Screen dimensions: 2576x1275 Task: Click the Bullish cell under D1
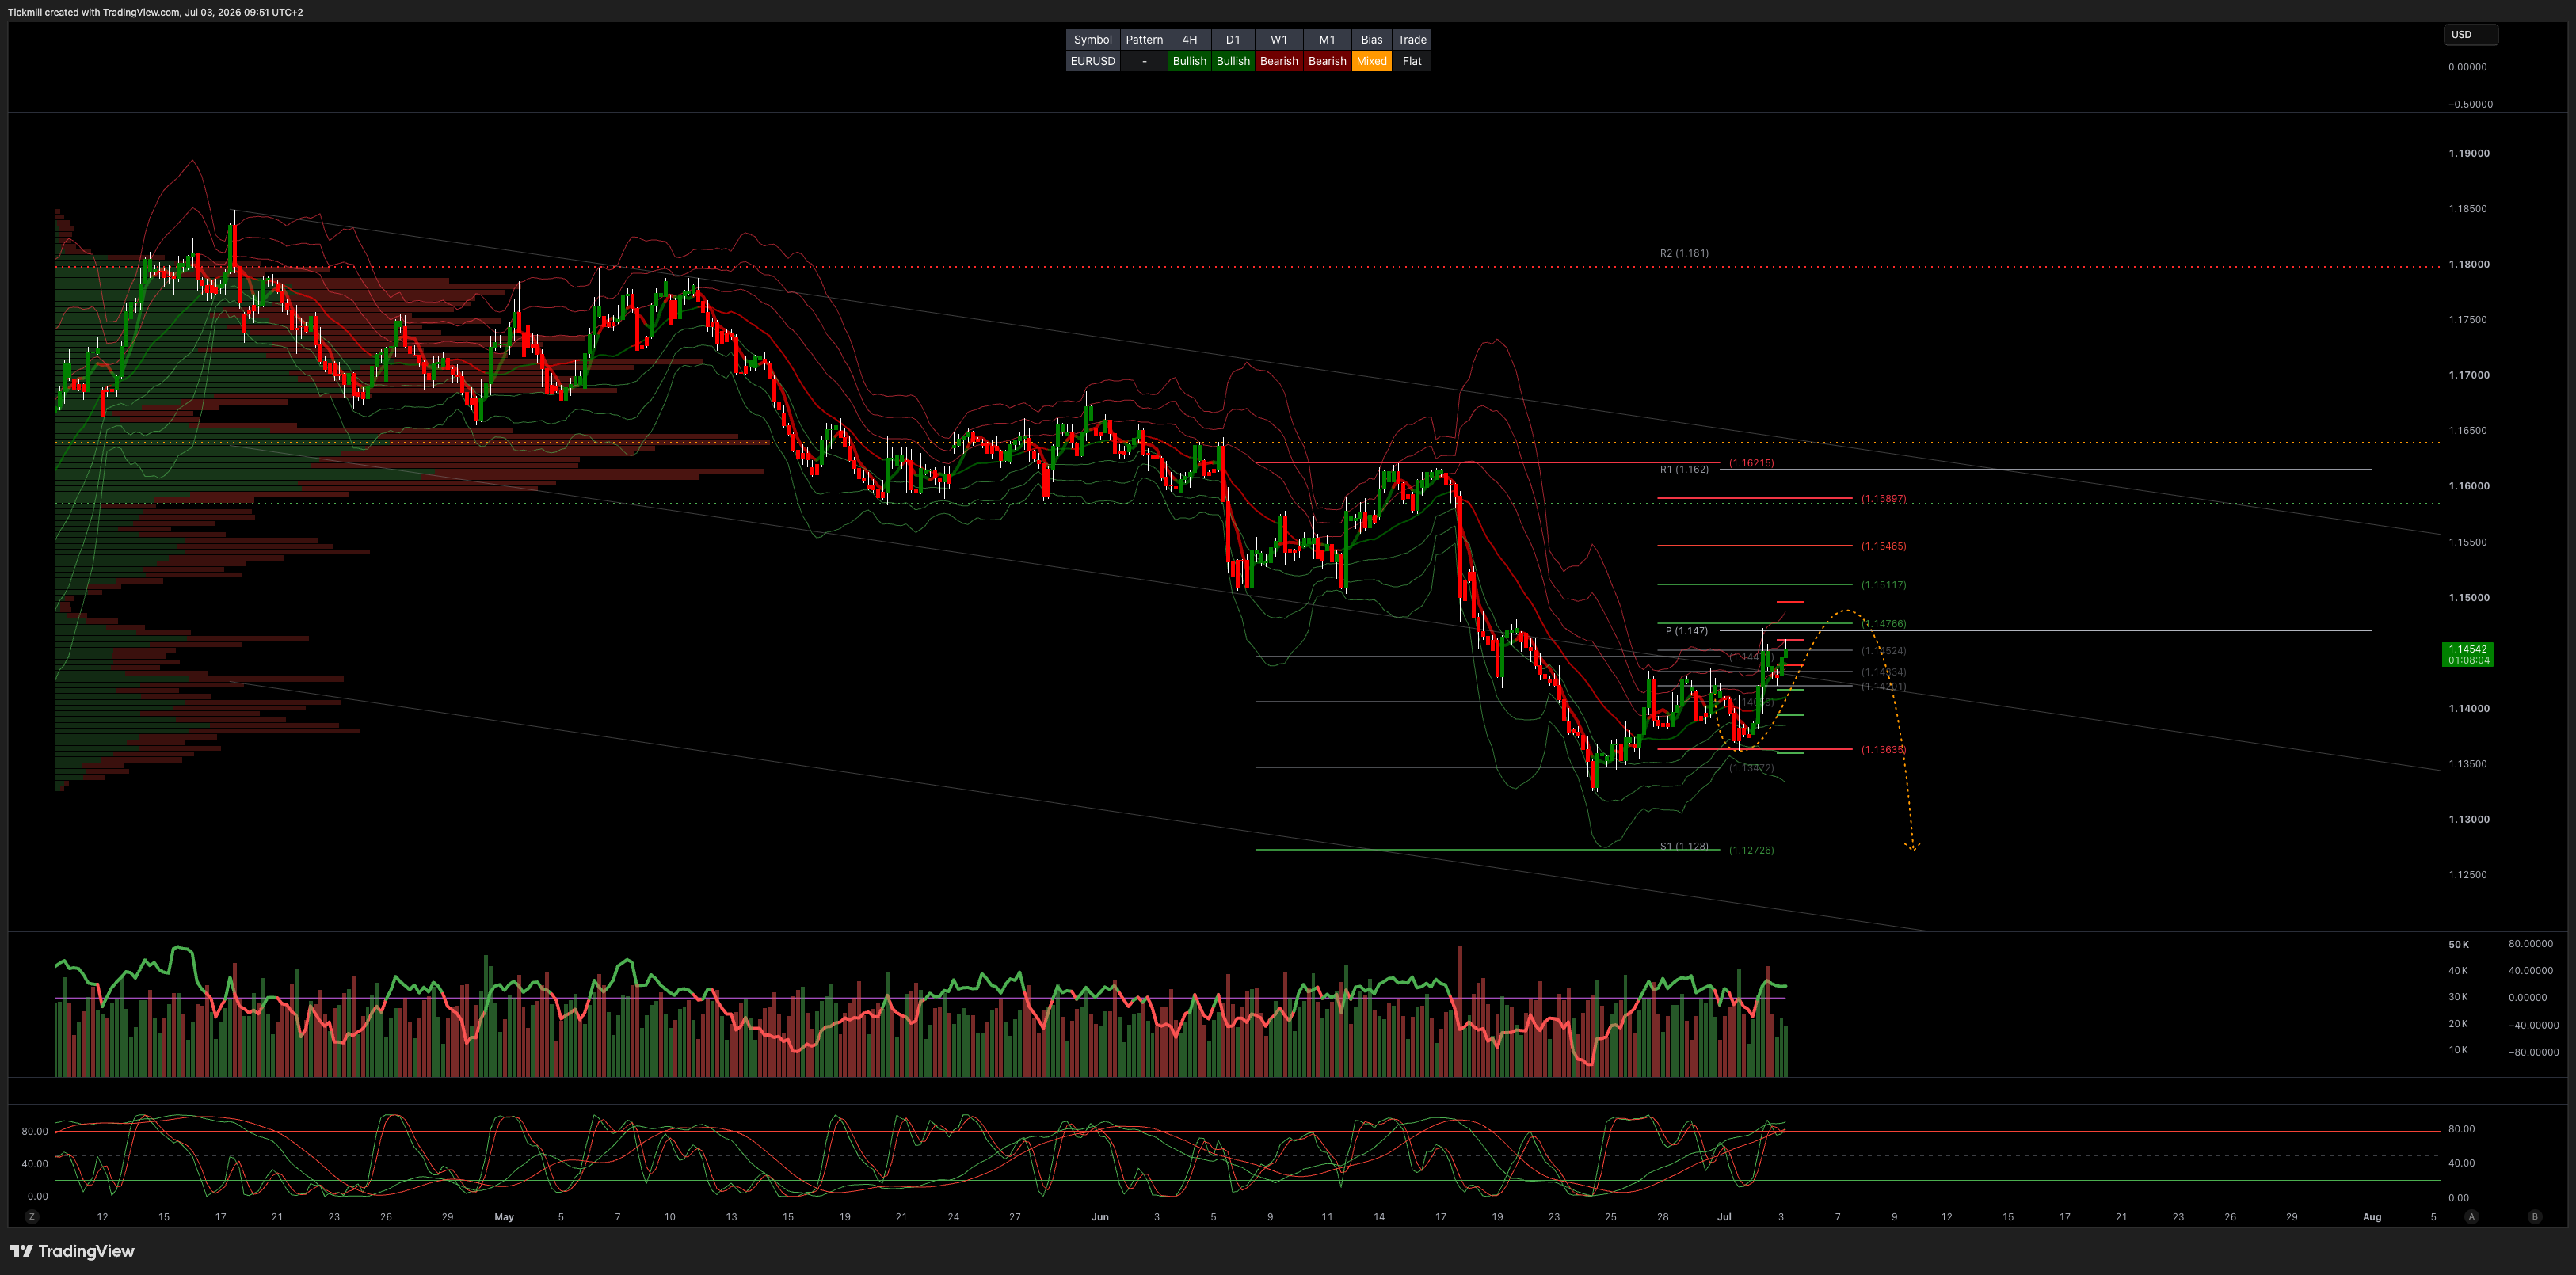(1233, 61)
